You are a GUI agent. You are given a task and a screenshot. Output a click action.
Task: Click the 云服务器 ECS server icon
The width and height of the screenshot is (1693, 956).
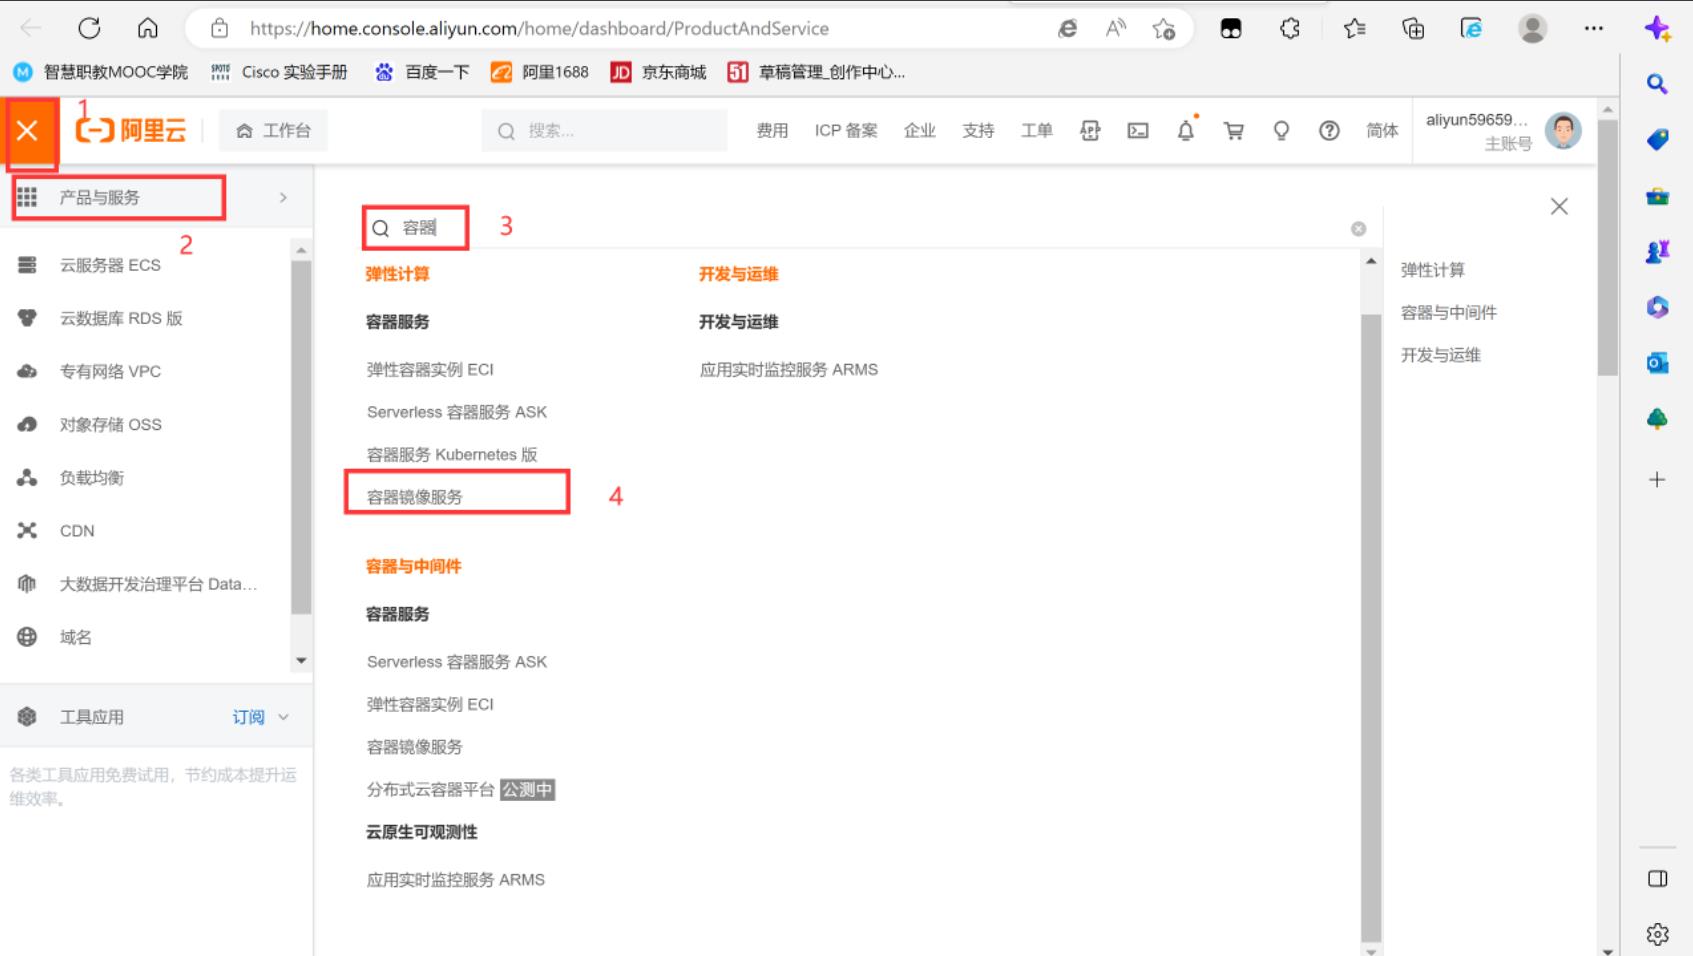coord(27,265)
